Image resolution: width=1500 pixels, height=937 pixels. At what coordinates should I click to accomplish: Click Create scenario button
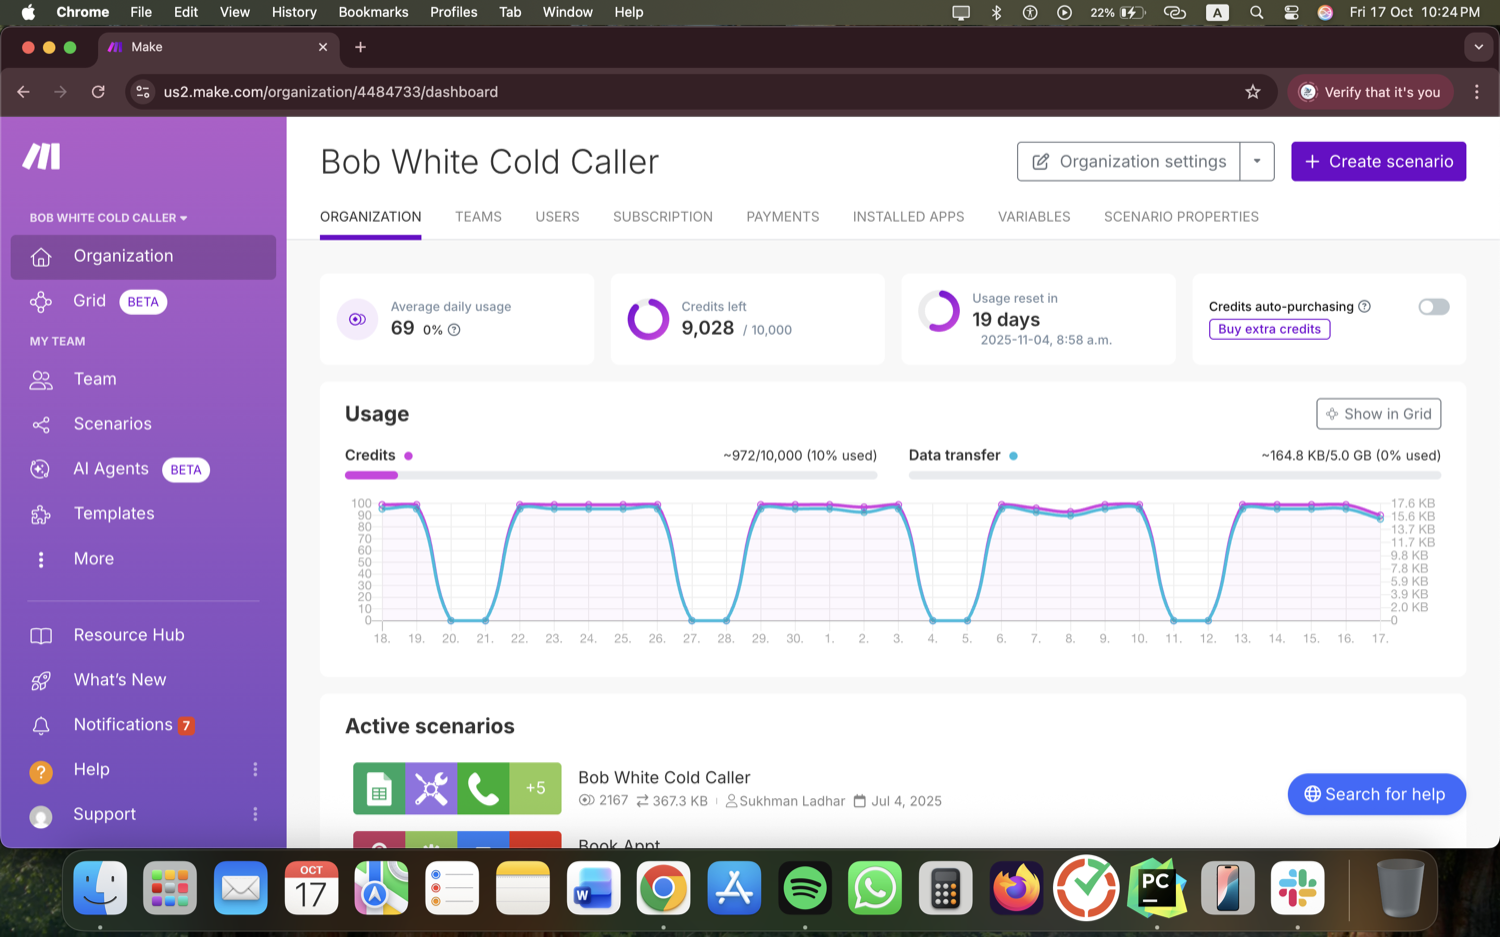(x=1378, y=161)
